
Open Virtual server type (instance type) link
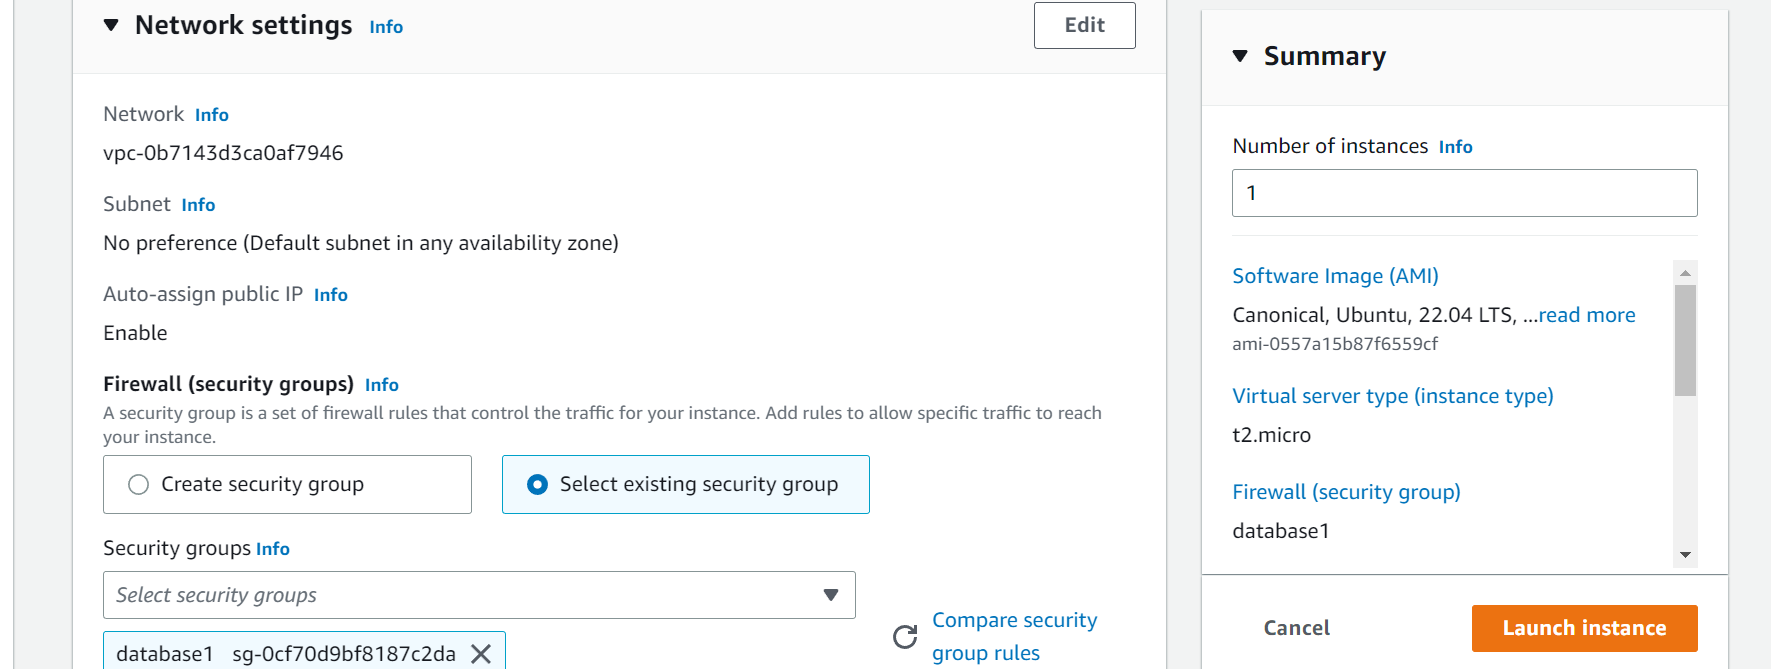pos(1392,396)
